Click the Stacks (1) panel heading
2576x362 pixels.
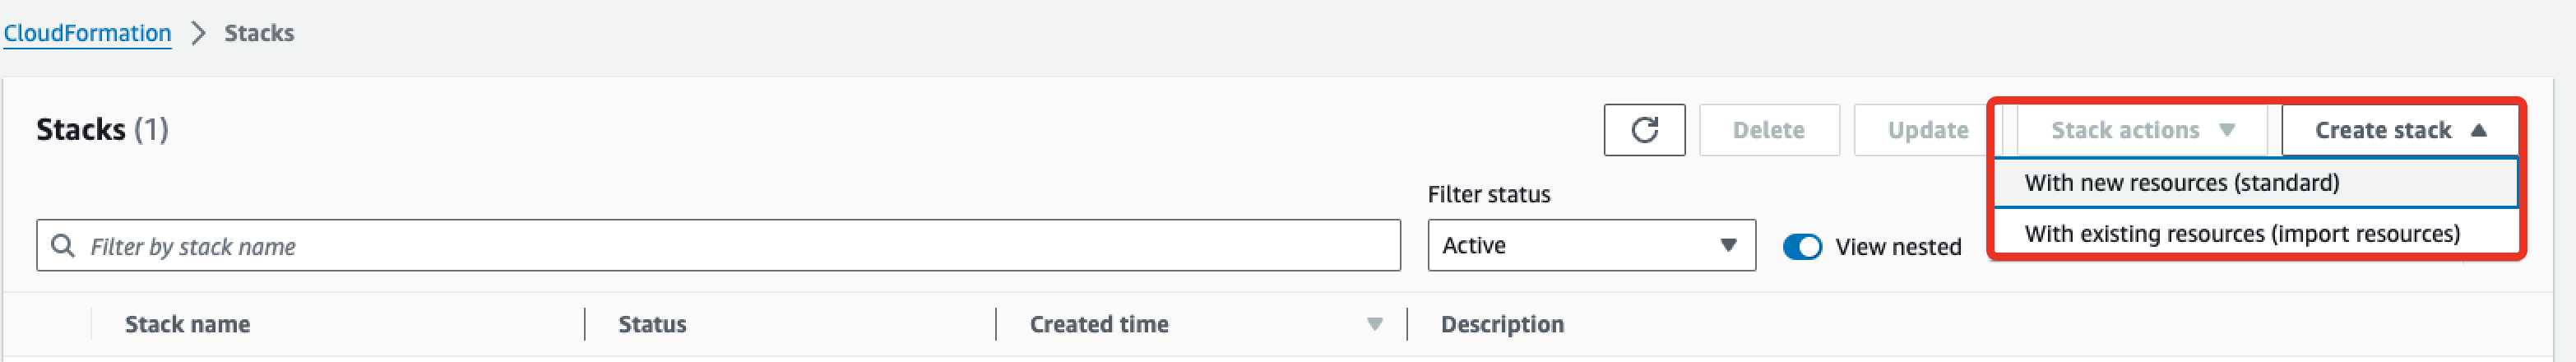click(x=102, y=130)
